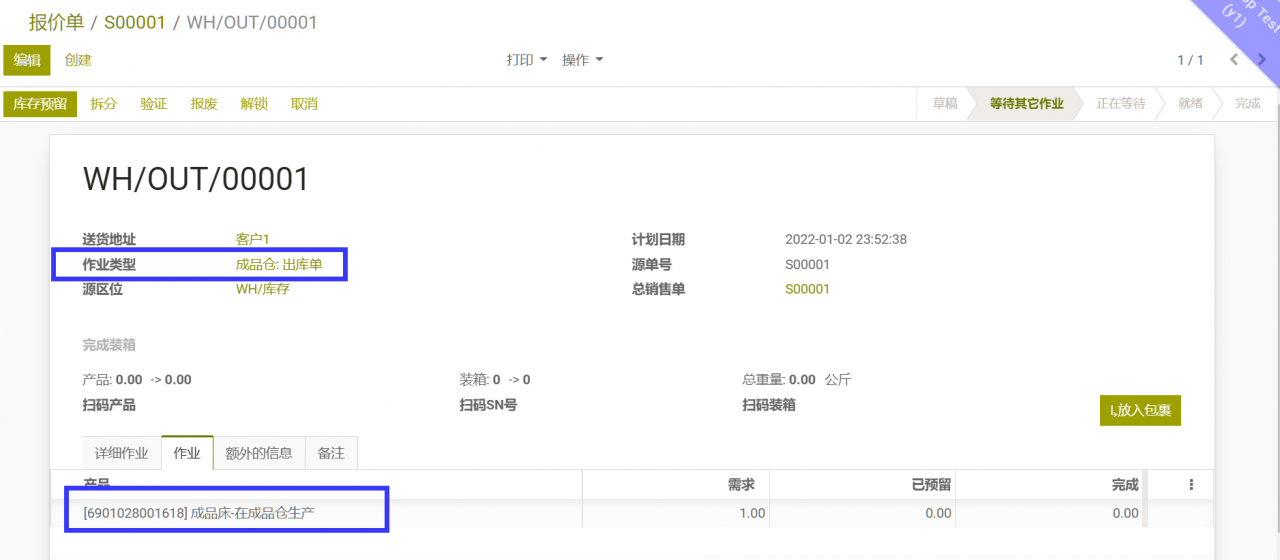Open the 打印 dropdown
The height and width of the screenshot is (560, 1280).
[526, 60]
